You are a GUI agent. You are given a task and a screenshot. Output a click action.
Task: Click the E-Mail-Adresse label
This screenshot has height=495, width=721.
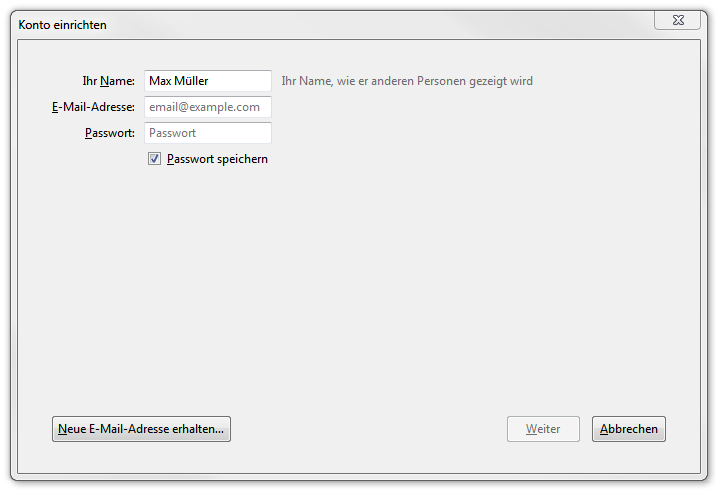coord(93,107)
